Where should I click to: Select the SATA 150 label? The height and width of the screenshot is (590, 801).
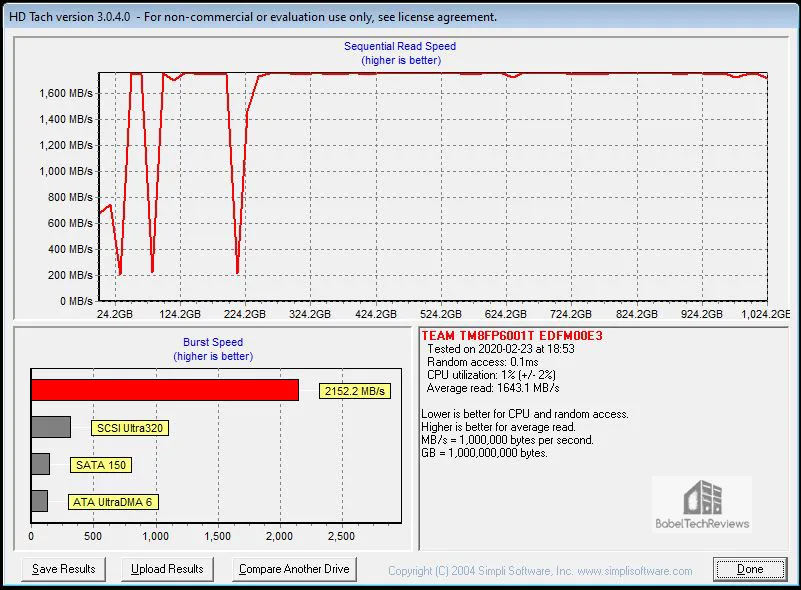101,465
